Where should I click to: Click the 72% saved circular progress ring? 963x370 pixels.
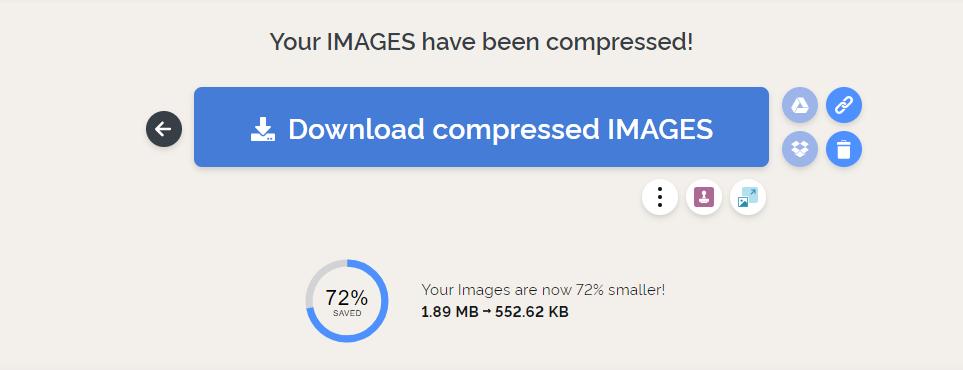[x=347, y=301]
